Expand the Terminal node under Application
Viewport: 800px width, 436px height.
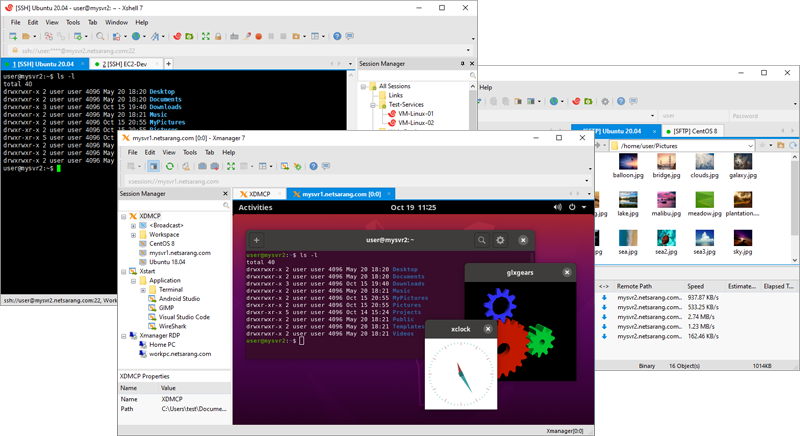[x=143, y=290]
